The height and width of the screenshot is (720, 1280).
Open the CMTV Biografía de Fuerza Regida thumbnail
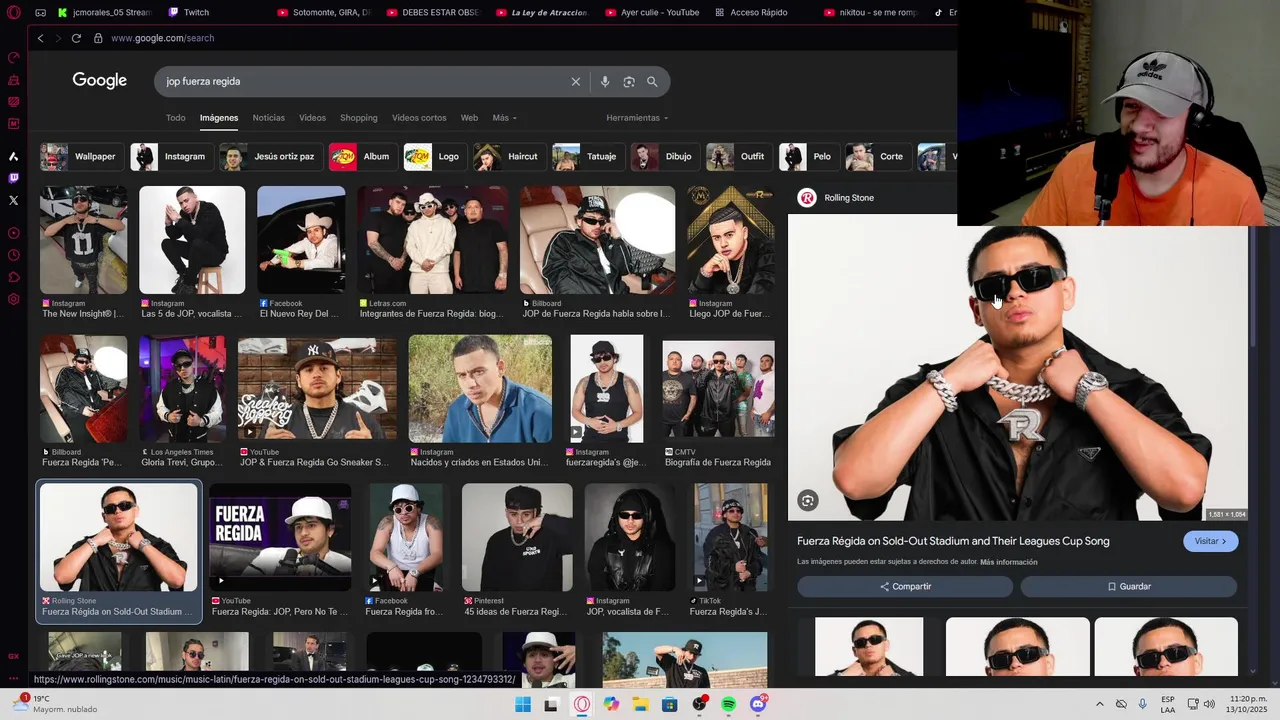coord(718,389)
